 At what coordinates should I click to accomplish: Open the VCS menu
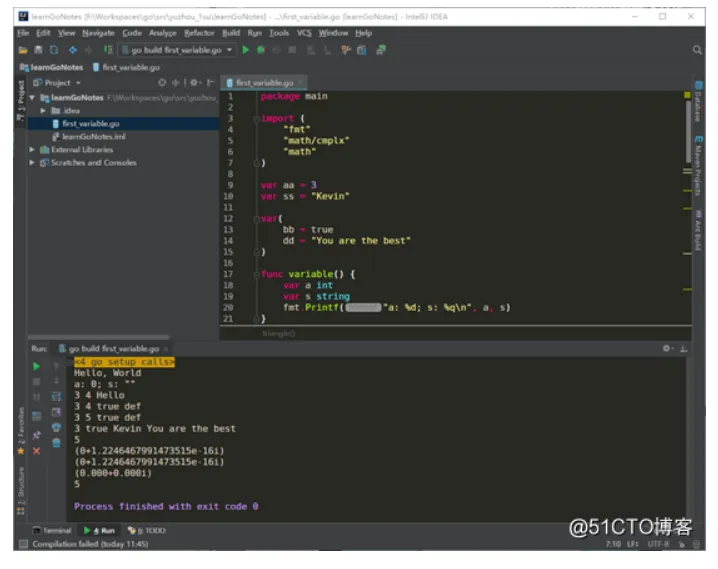point(304,33)
